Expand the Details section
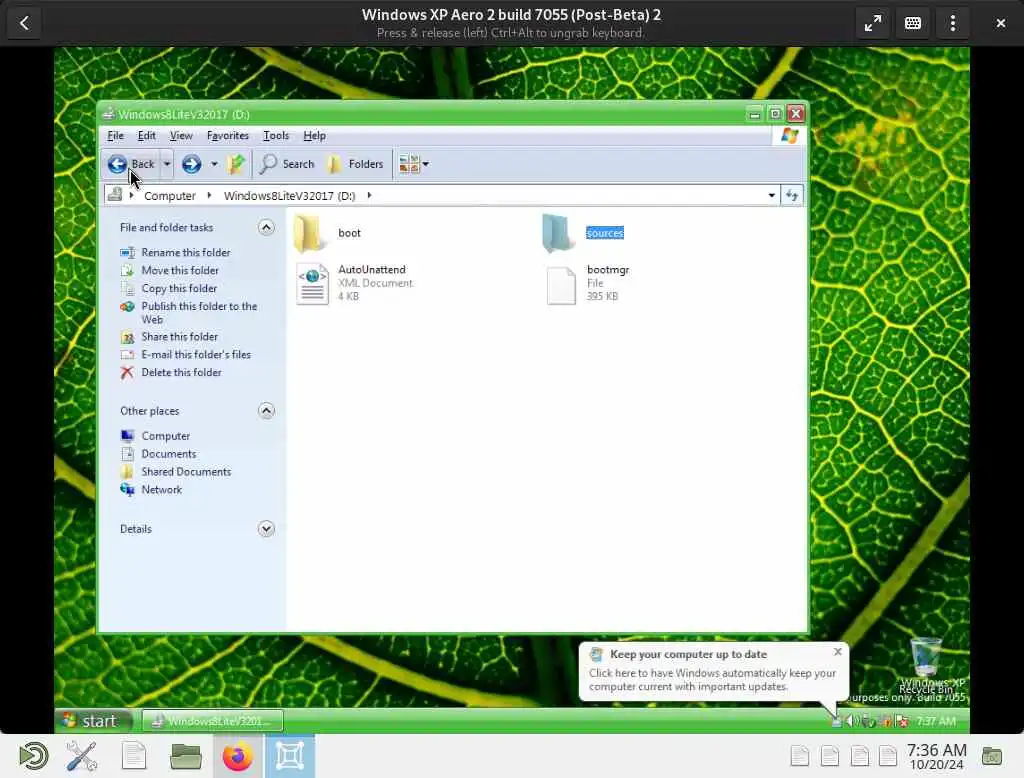The width and height of the screenshot is (1024, 778). (x=266, y=529)
